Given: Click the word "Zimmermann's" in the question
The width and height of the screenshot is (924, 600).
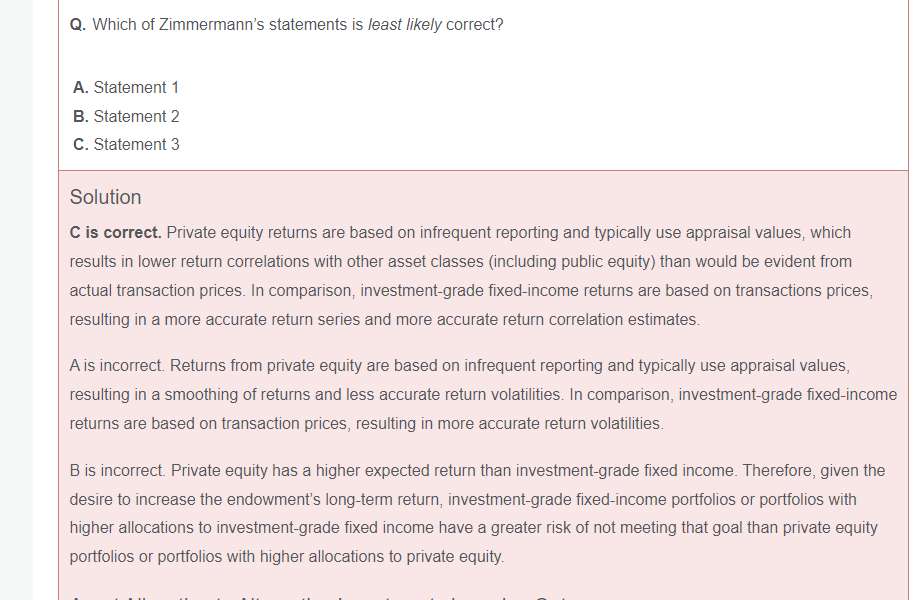Looking at the screenshot, I should click(209, 24).
